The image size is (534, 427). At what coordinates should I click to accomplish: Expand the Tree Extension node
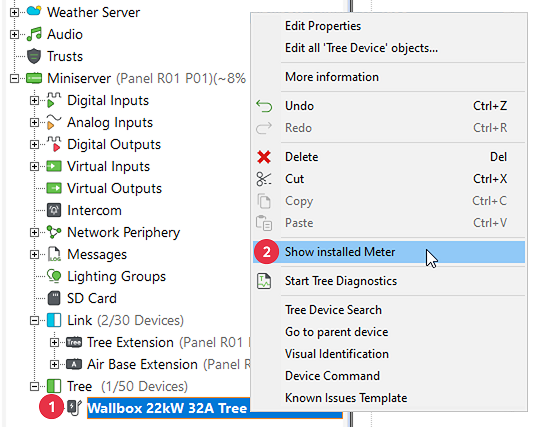tap(54, 342)
